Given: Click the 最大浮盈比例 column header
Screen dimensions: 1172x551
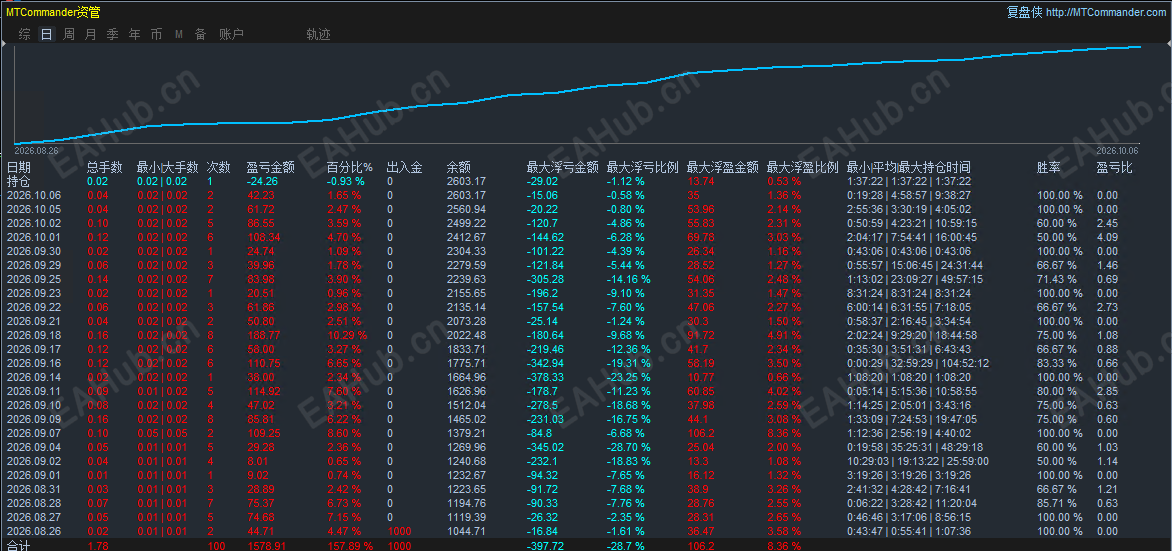Looking at the screenshot, I should coord(803,167).
